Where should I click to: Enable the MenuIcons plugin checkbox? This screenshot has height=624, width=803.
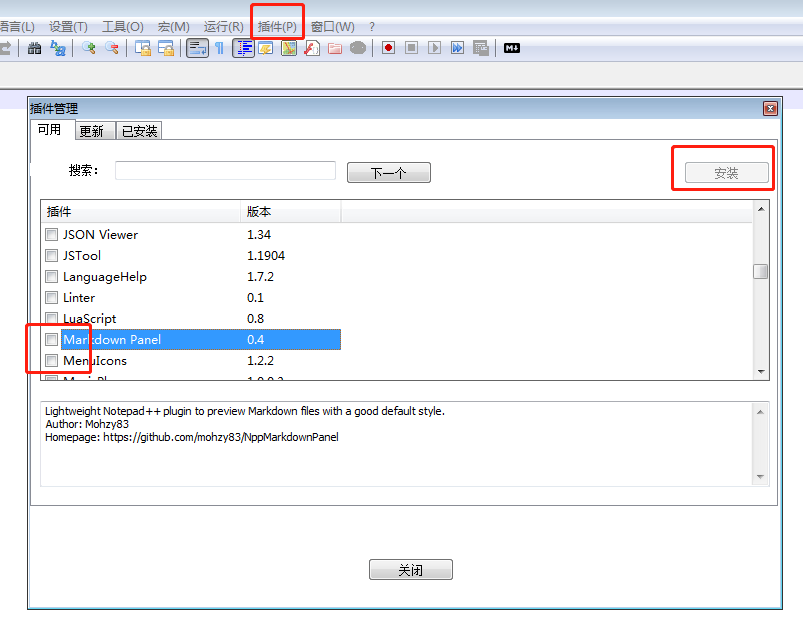[x=51, y=360]
